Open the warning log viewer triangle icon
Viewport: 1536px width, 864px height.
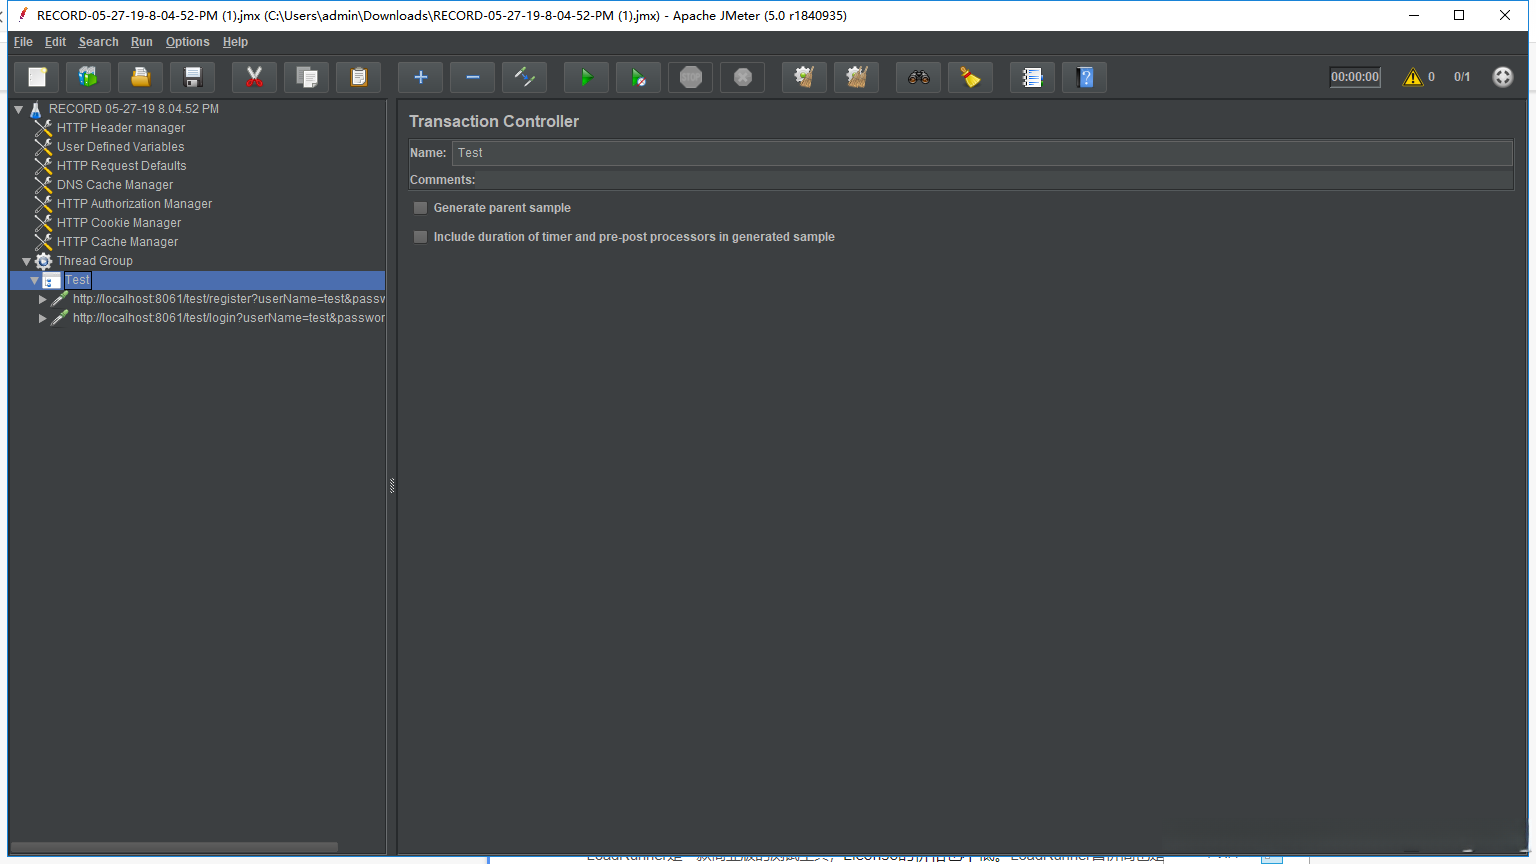pos(1413,77)
